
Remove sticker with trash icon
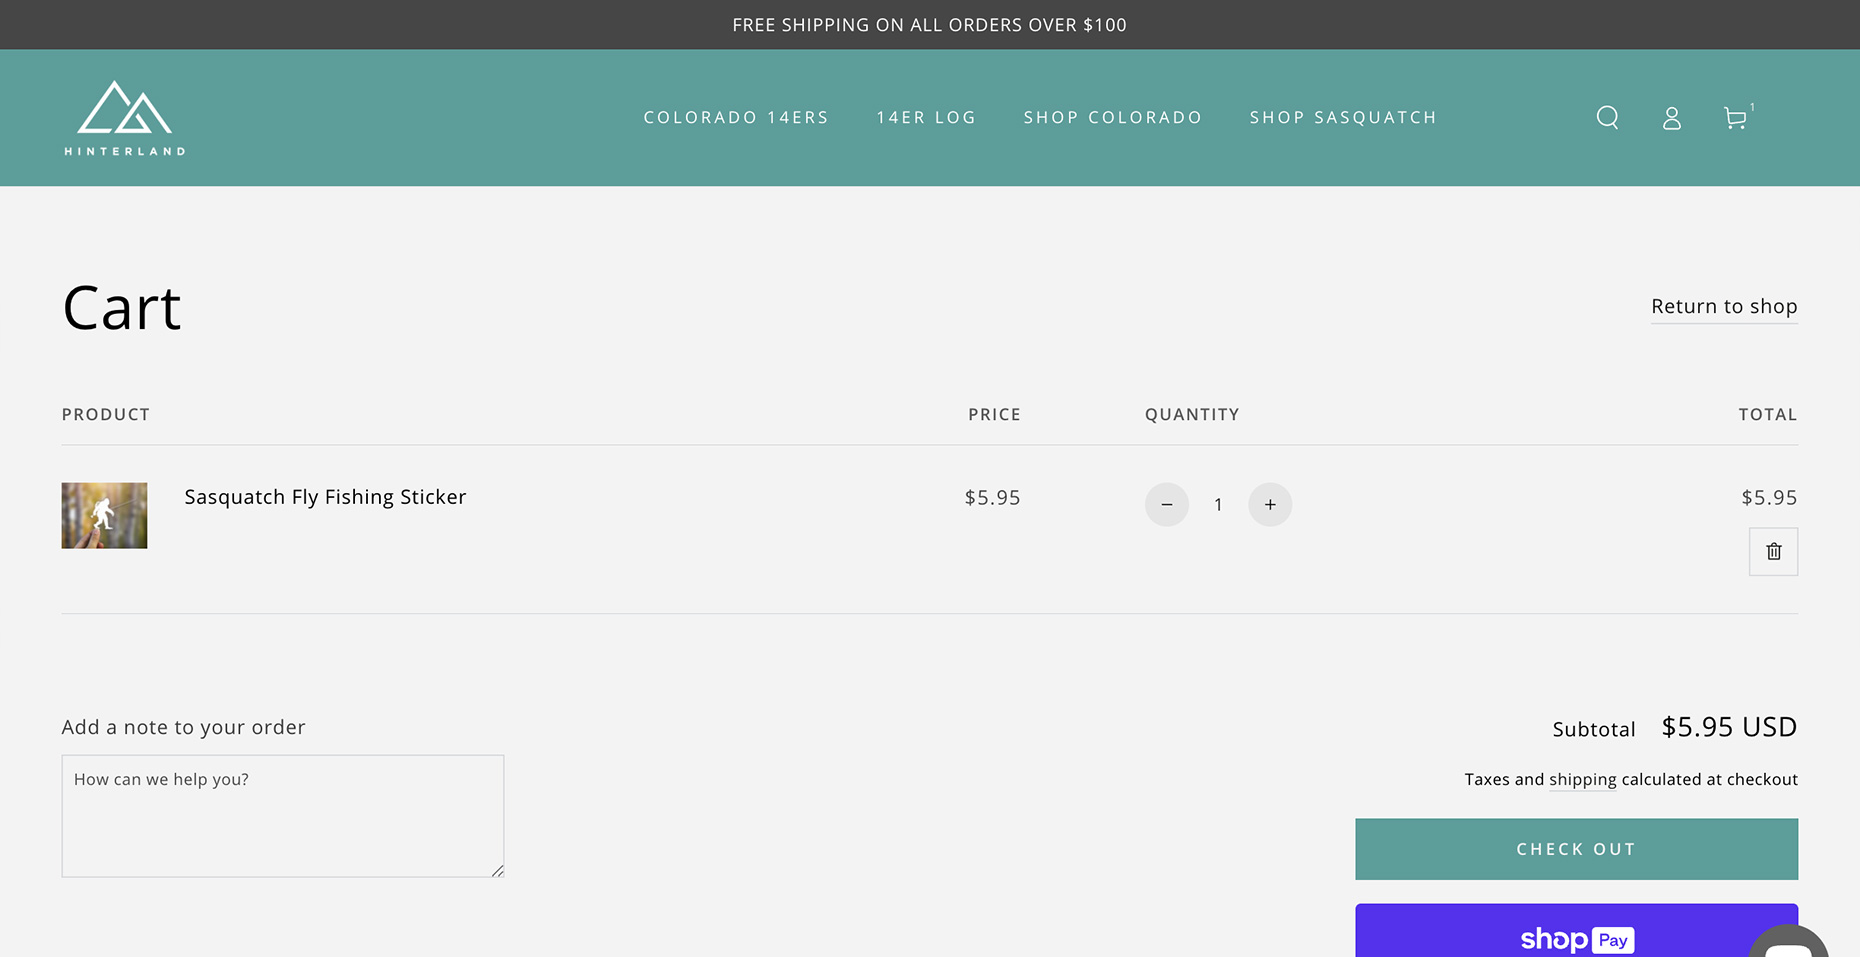point(1773,552)
